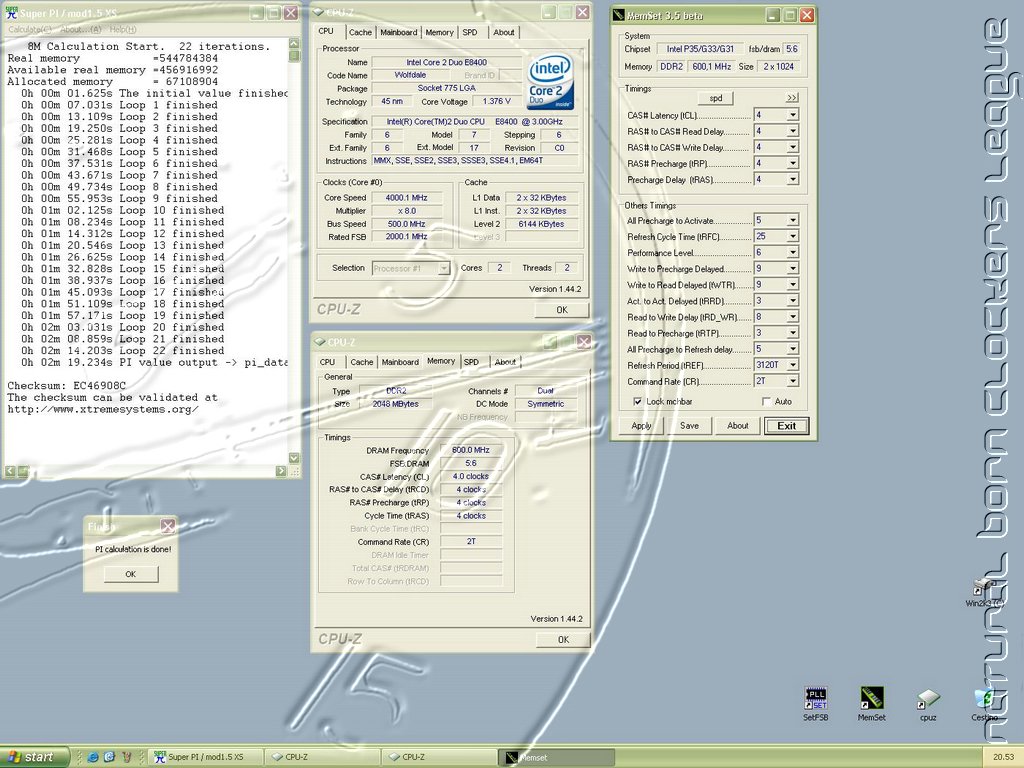The height and width of the screenshot is (768, 1024).
Task: Click the Windows Start button
Action: (x=34, y=757)
